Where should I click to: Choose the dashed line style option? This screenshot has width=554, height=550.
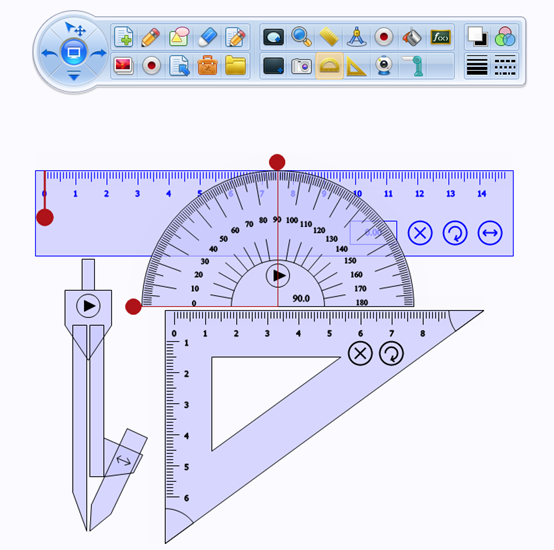click(x=505, y=65)
